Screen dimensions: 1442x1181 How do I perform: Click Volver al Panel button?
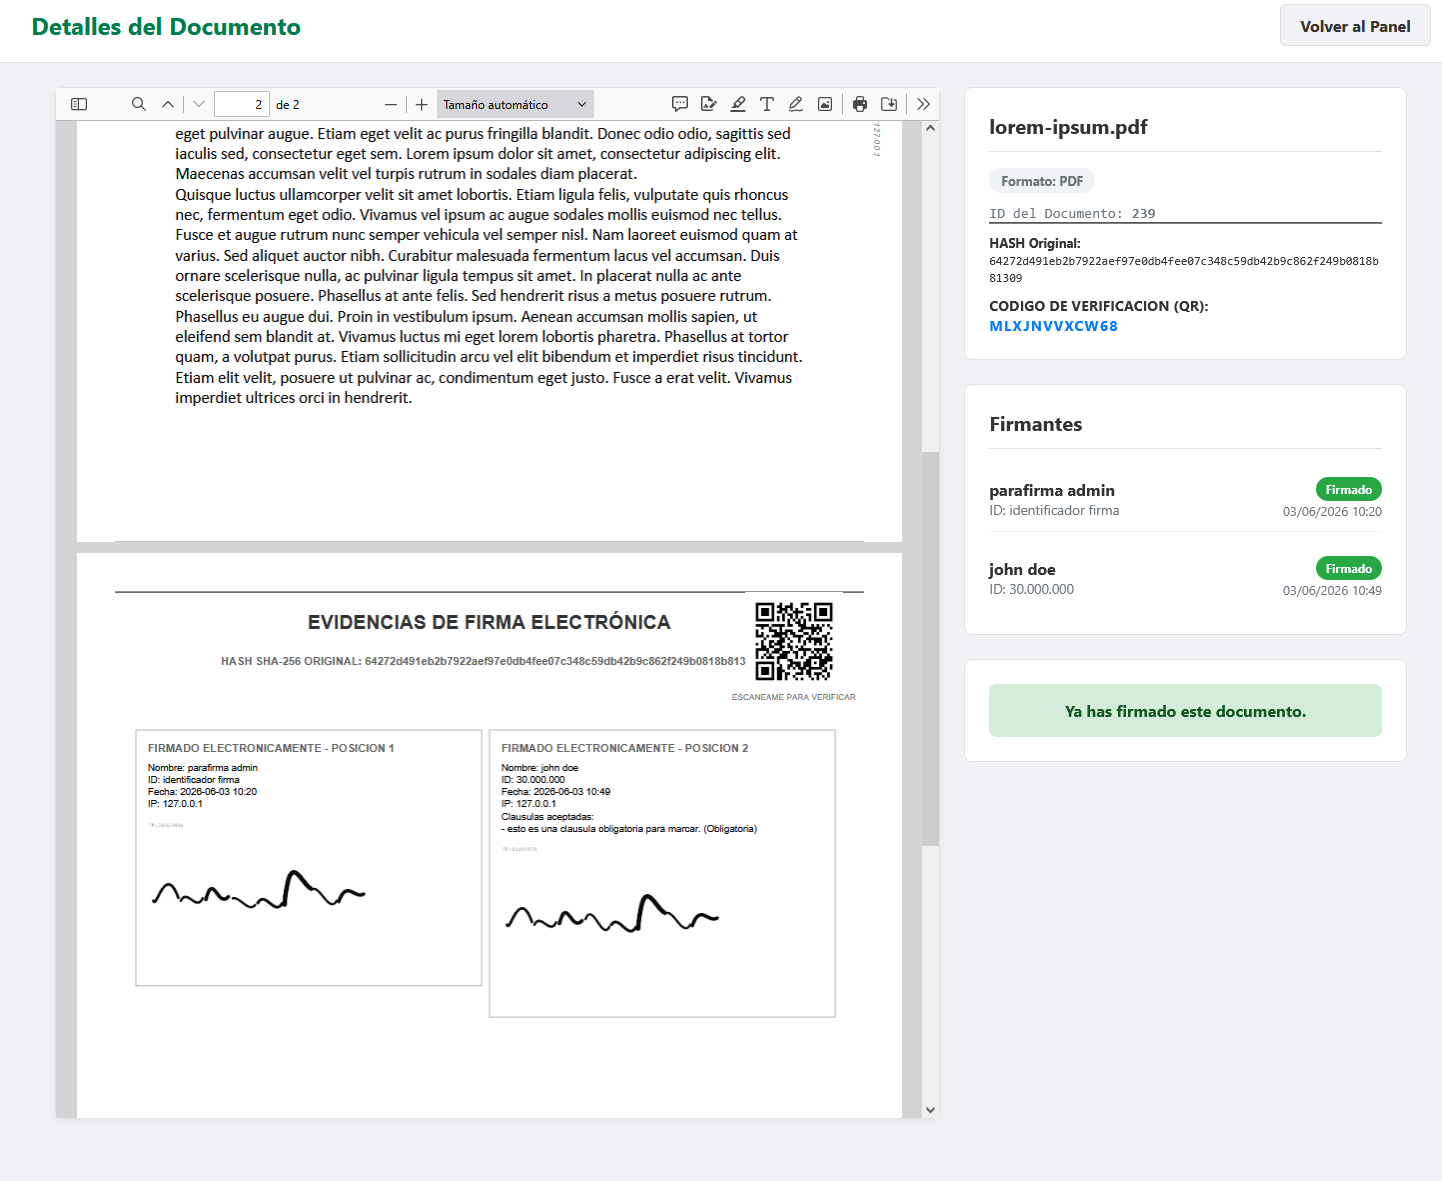1355,26
